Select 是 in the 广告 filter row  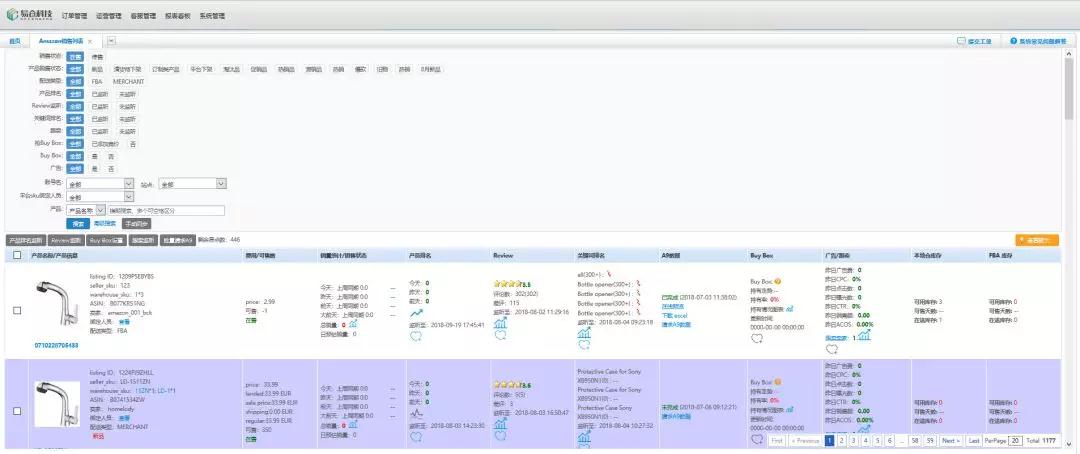[x=94, y=168]
